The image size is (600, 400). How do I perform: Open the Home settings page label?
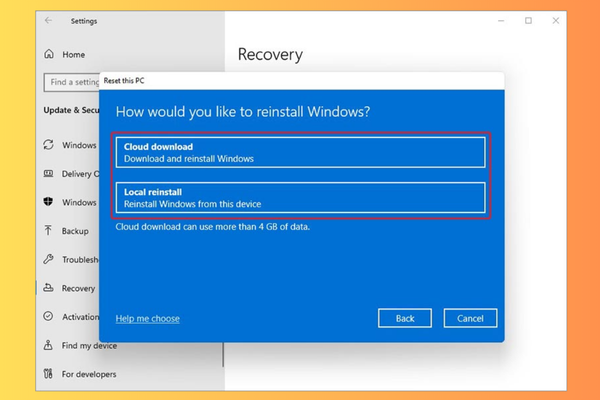pos(73,55)
